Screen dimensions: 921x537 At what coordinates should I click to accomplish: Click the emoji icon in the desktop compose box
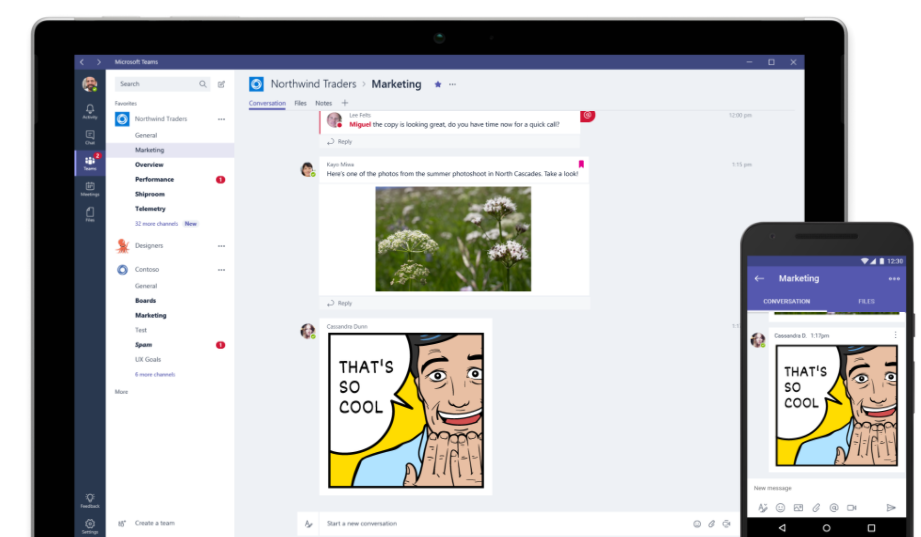point(697,524)
